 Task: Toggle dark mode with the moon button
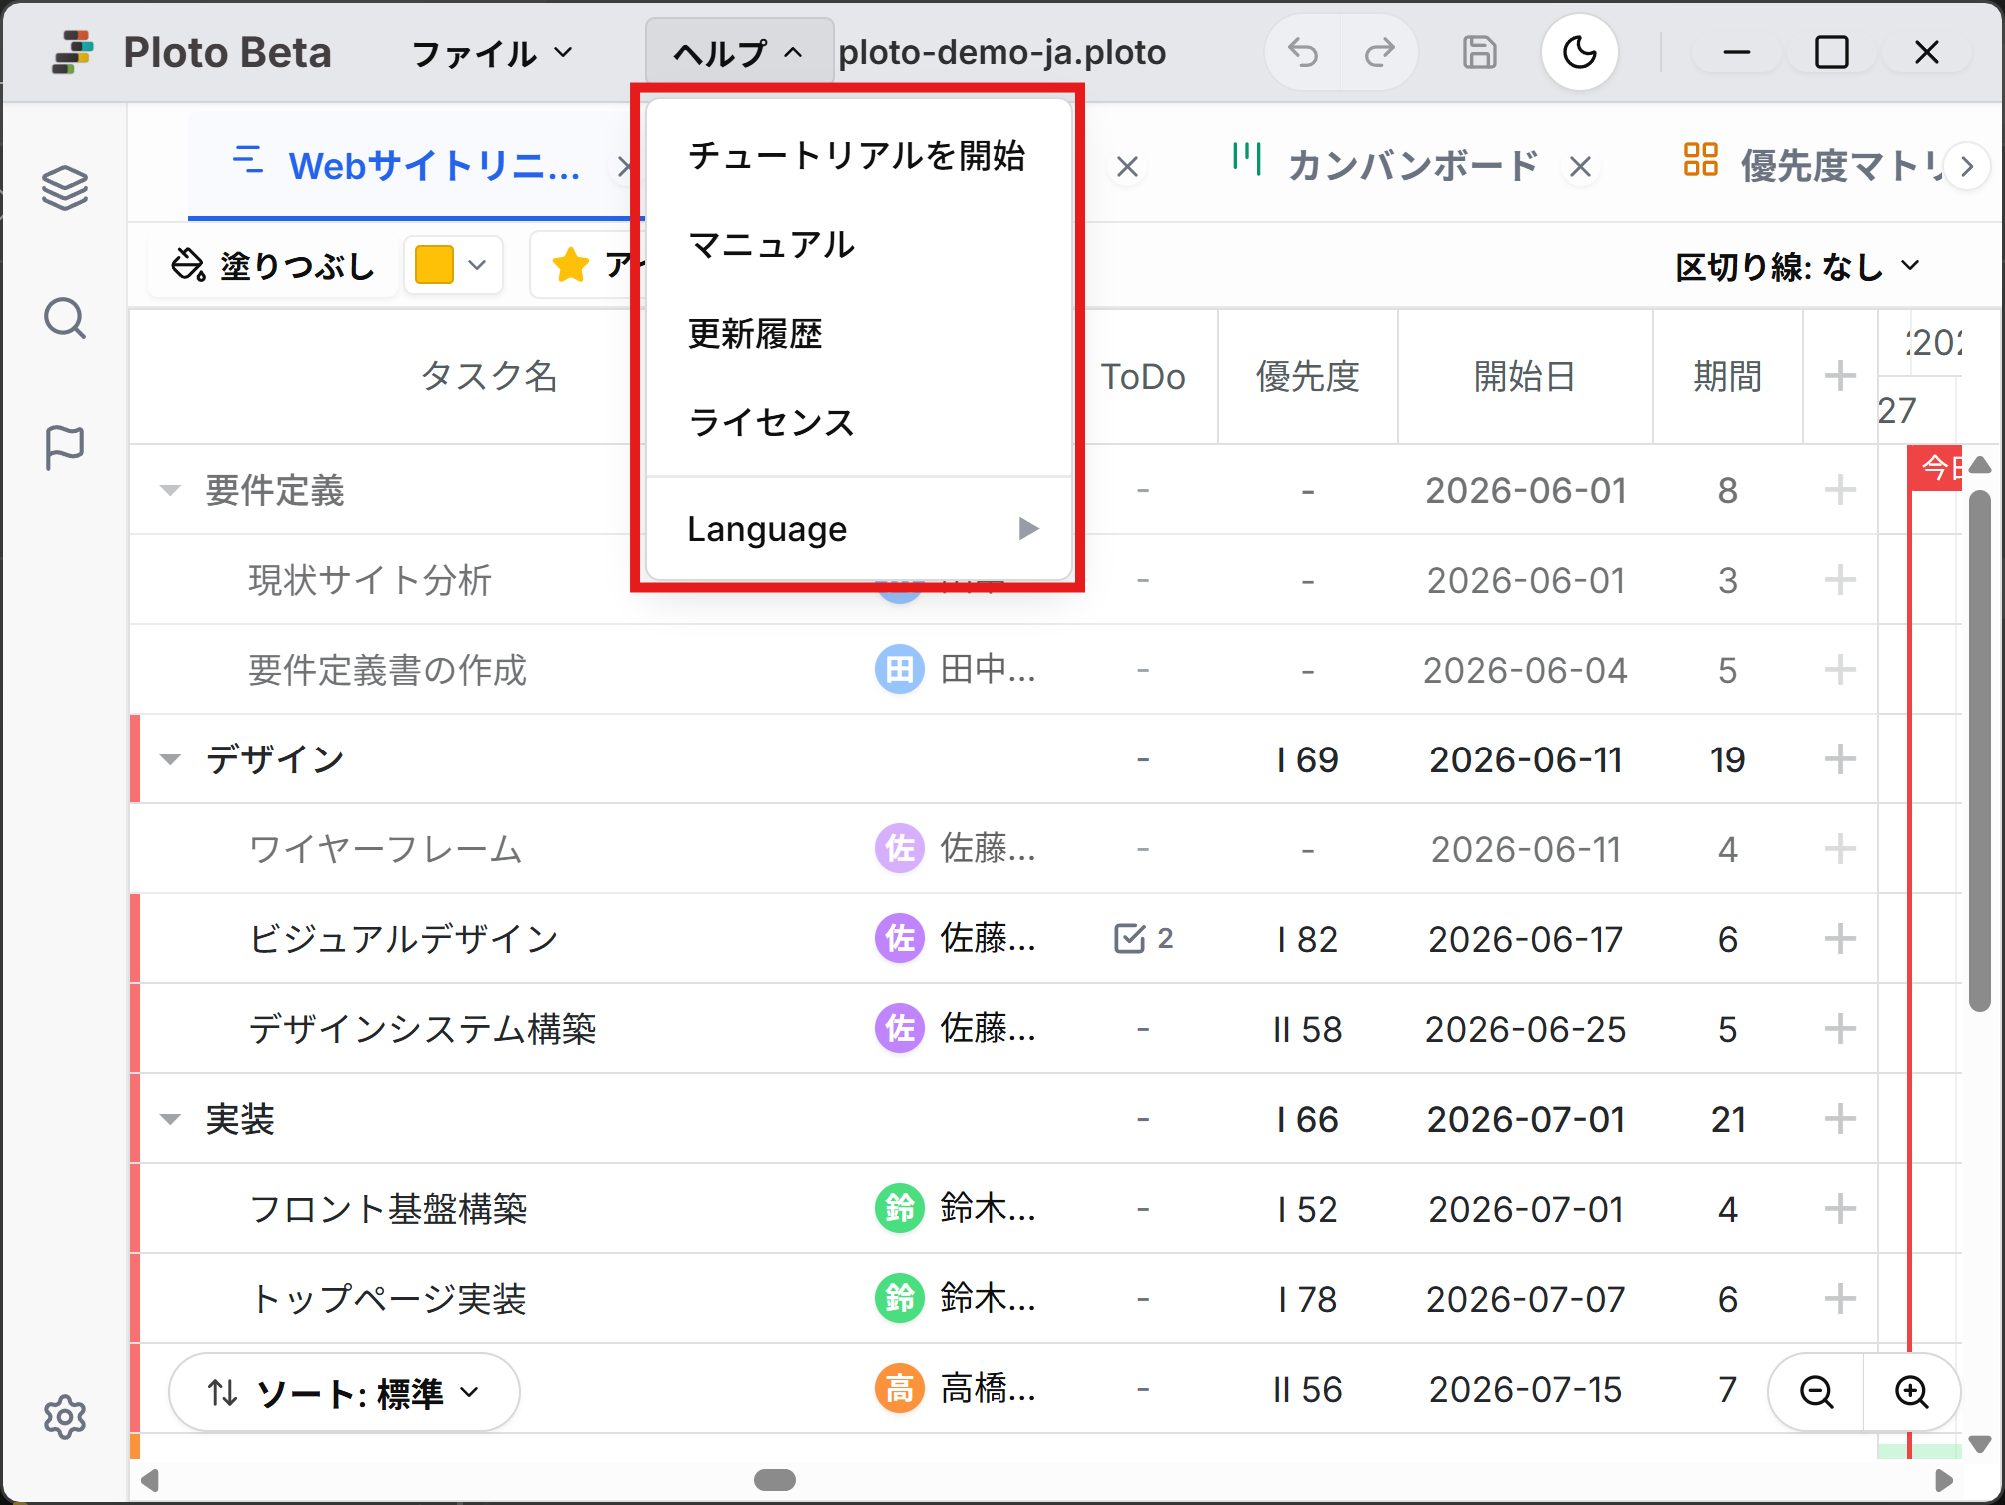click(1579, 52)
